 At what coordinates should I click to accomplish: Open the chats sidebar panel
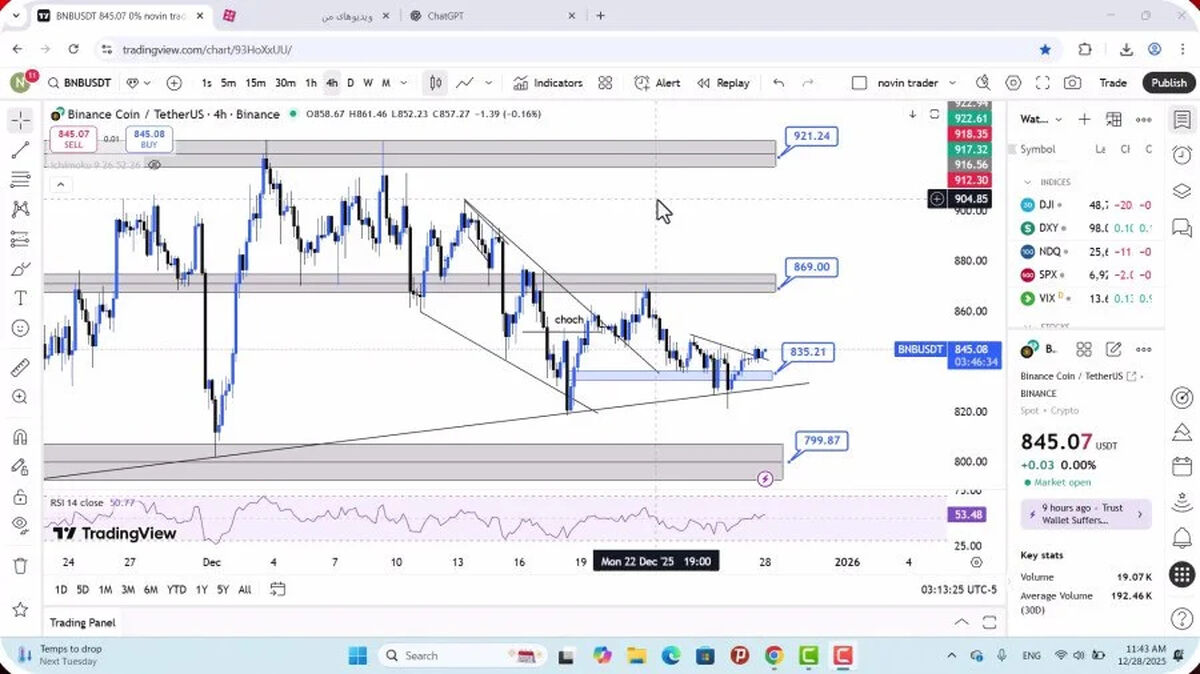point(1182,228)
